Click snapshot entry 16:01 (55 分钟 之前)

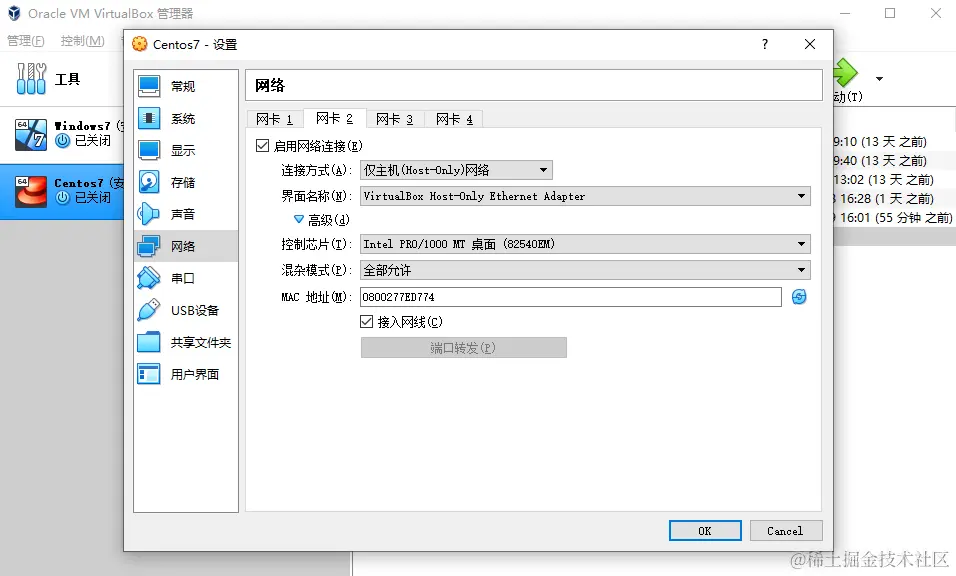click(x=895, y=218)
